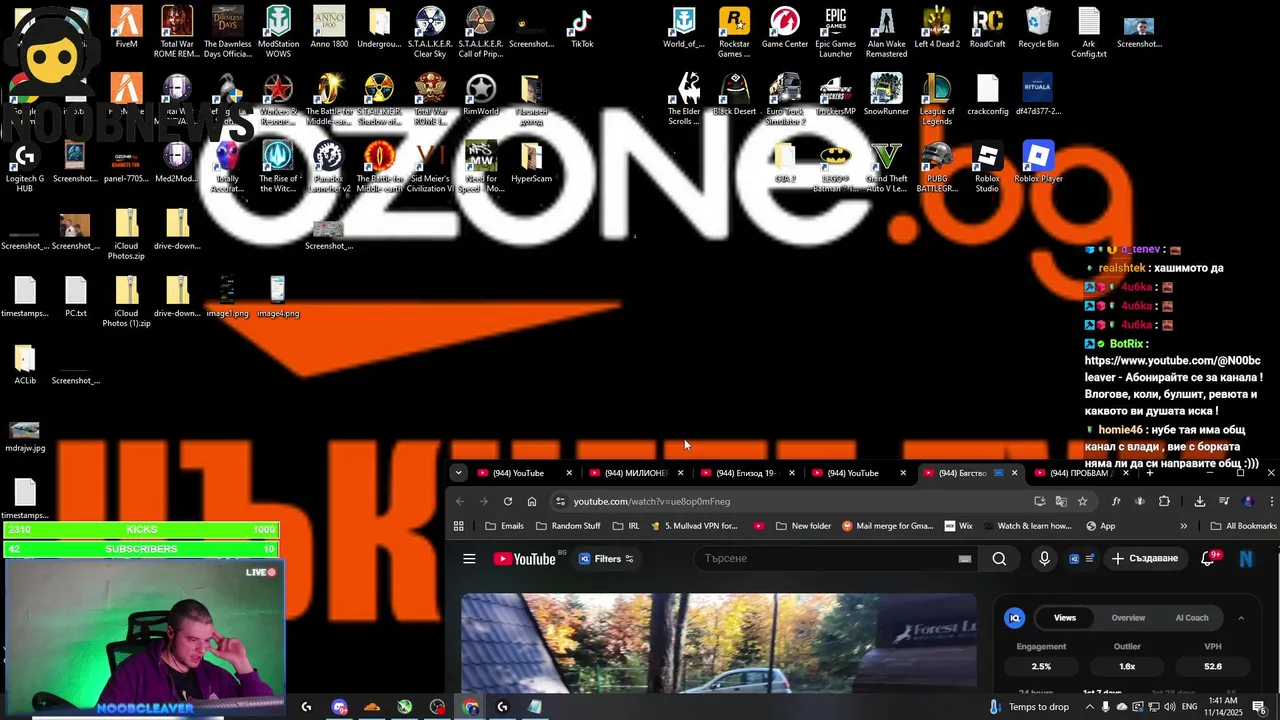Reload the page in Chrome
The image size is (1280, 720).
click(508, 501)
